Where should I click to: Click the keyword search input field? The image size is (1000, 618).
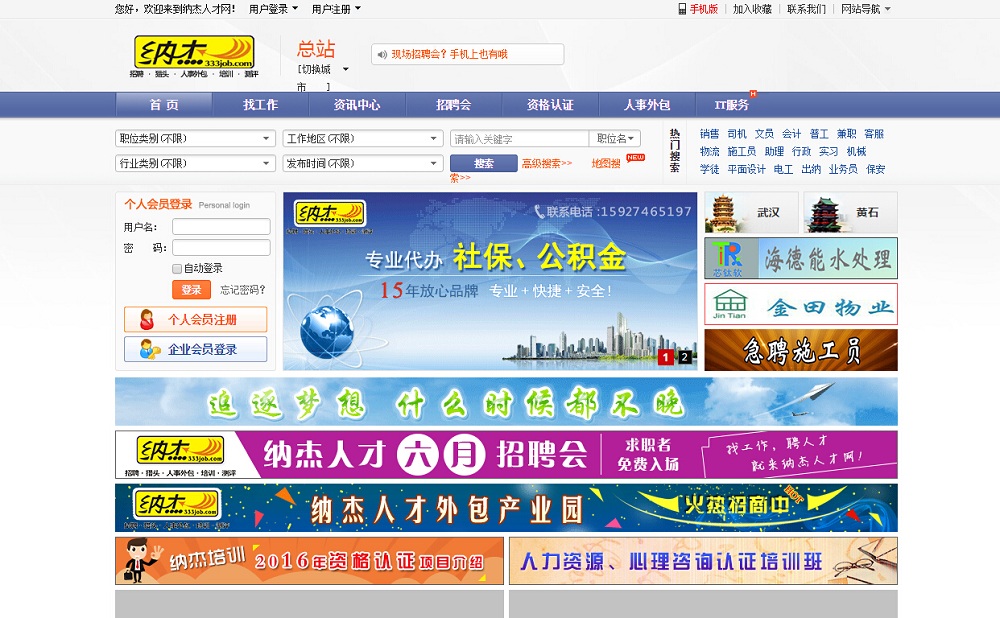(520, 138)
